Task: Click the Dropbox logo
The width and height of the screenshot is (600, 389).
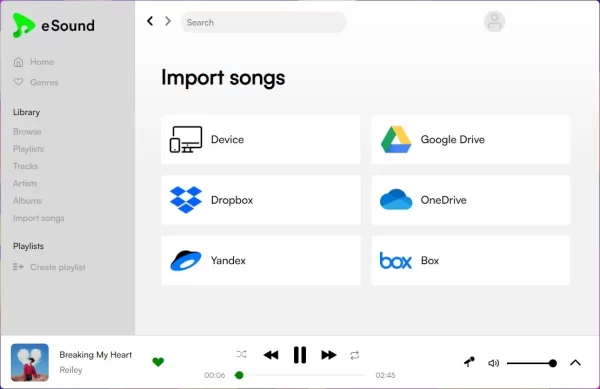Action: click(x=186, y=200)
